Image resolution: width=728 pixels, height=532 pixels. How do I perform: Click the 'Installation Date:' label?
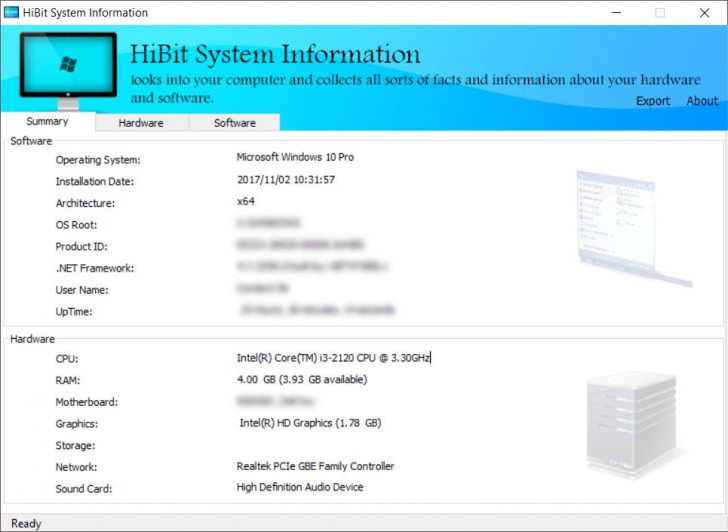(x=95, y=182)
